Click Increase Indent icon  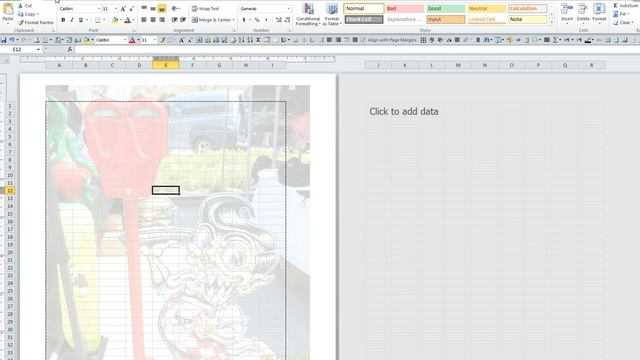[x=183, y=20]
